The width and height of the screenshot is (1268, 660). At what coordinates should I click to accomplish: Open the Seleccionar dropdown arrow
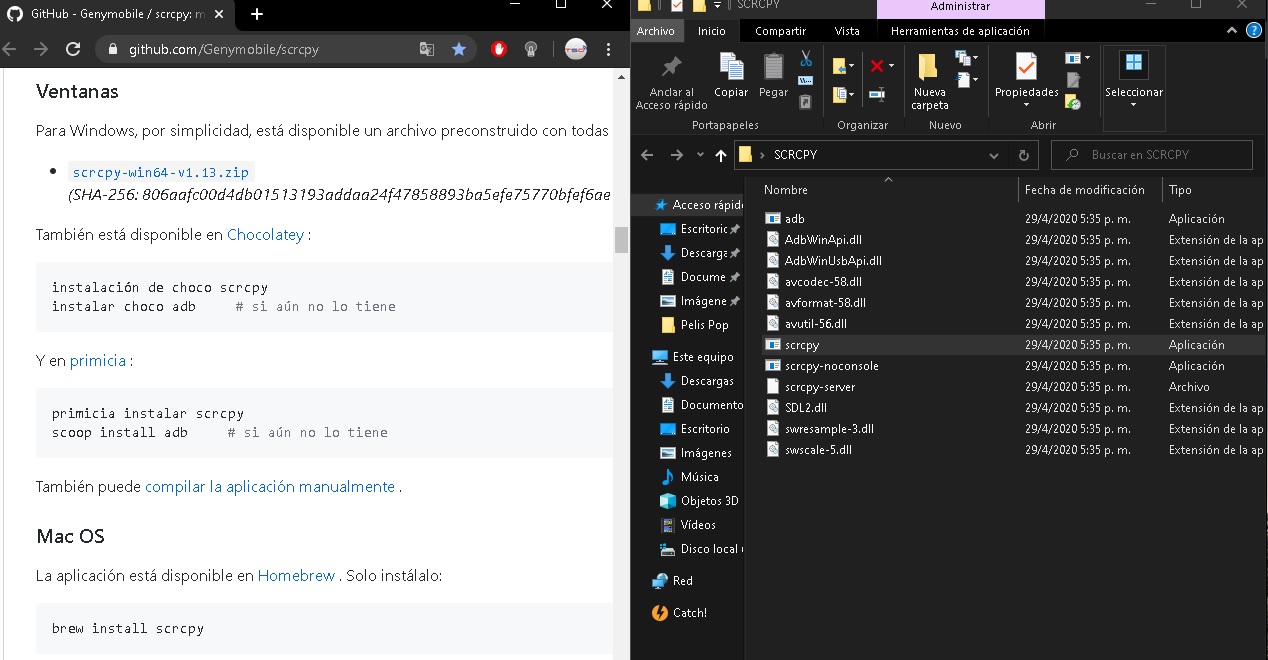1134,105
